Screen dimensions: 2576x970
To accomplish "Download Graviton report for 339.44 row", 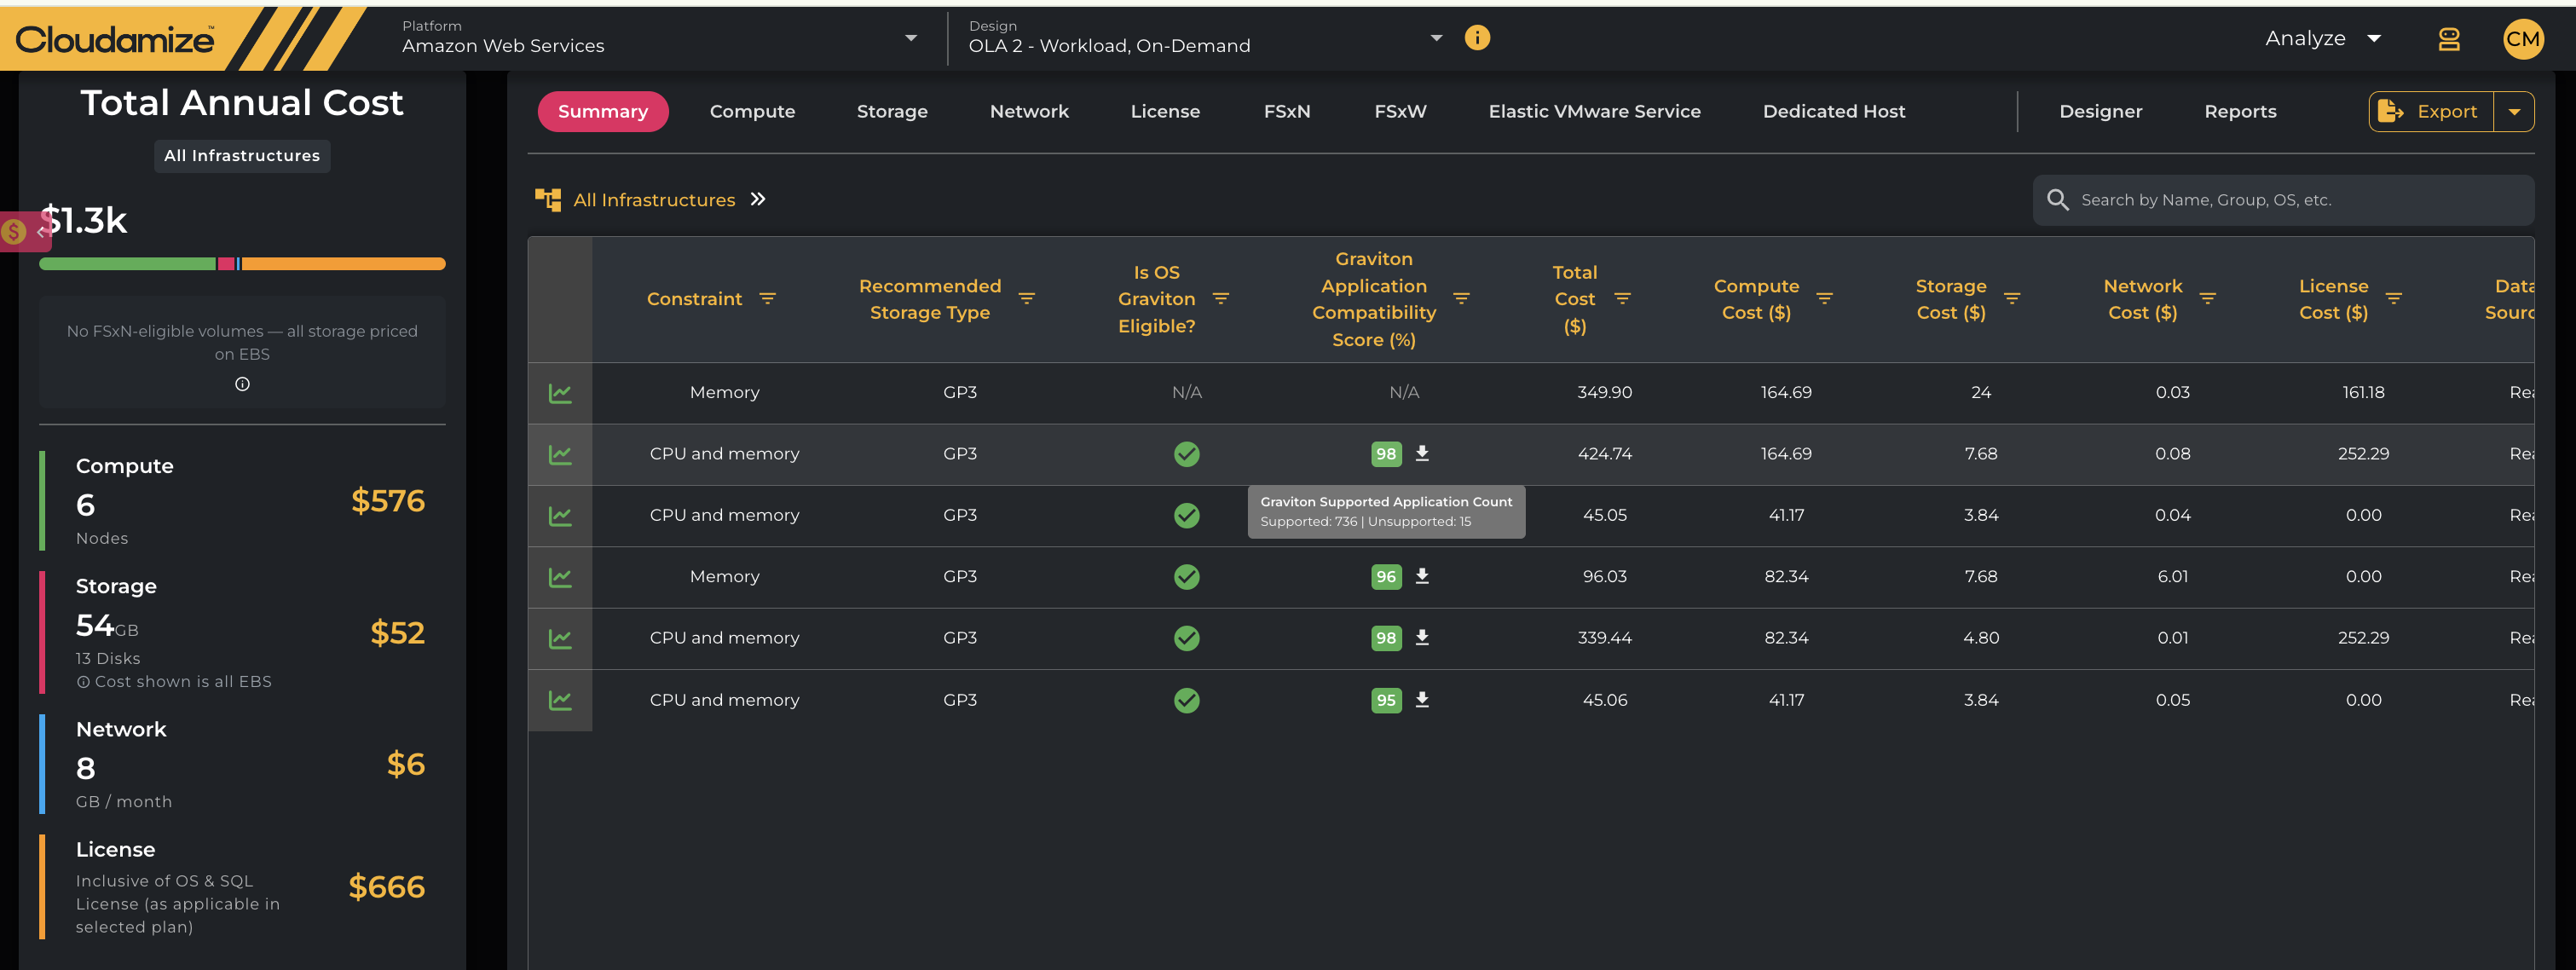I will (1422, 637).
